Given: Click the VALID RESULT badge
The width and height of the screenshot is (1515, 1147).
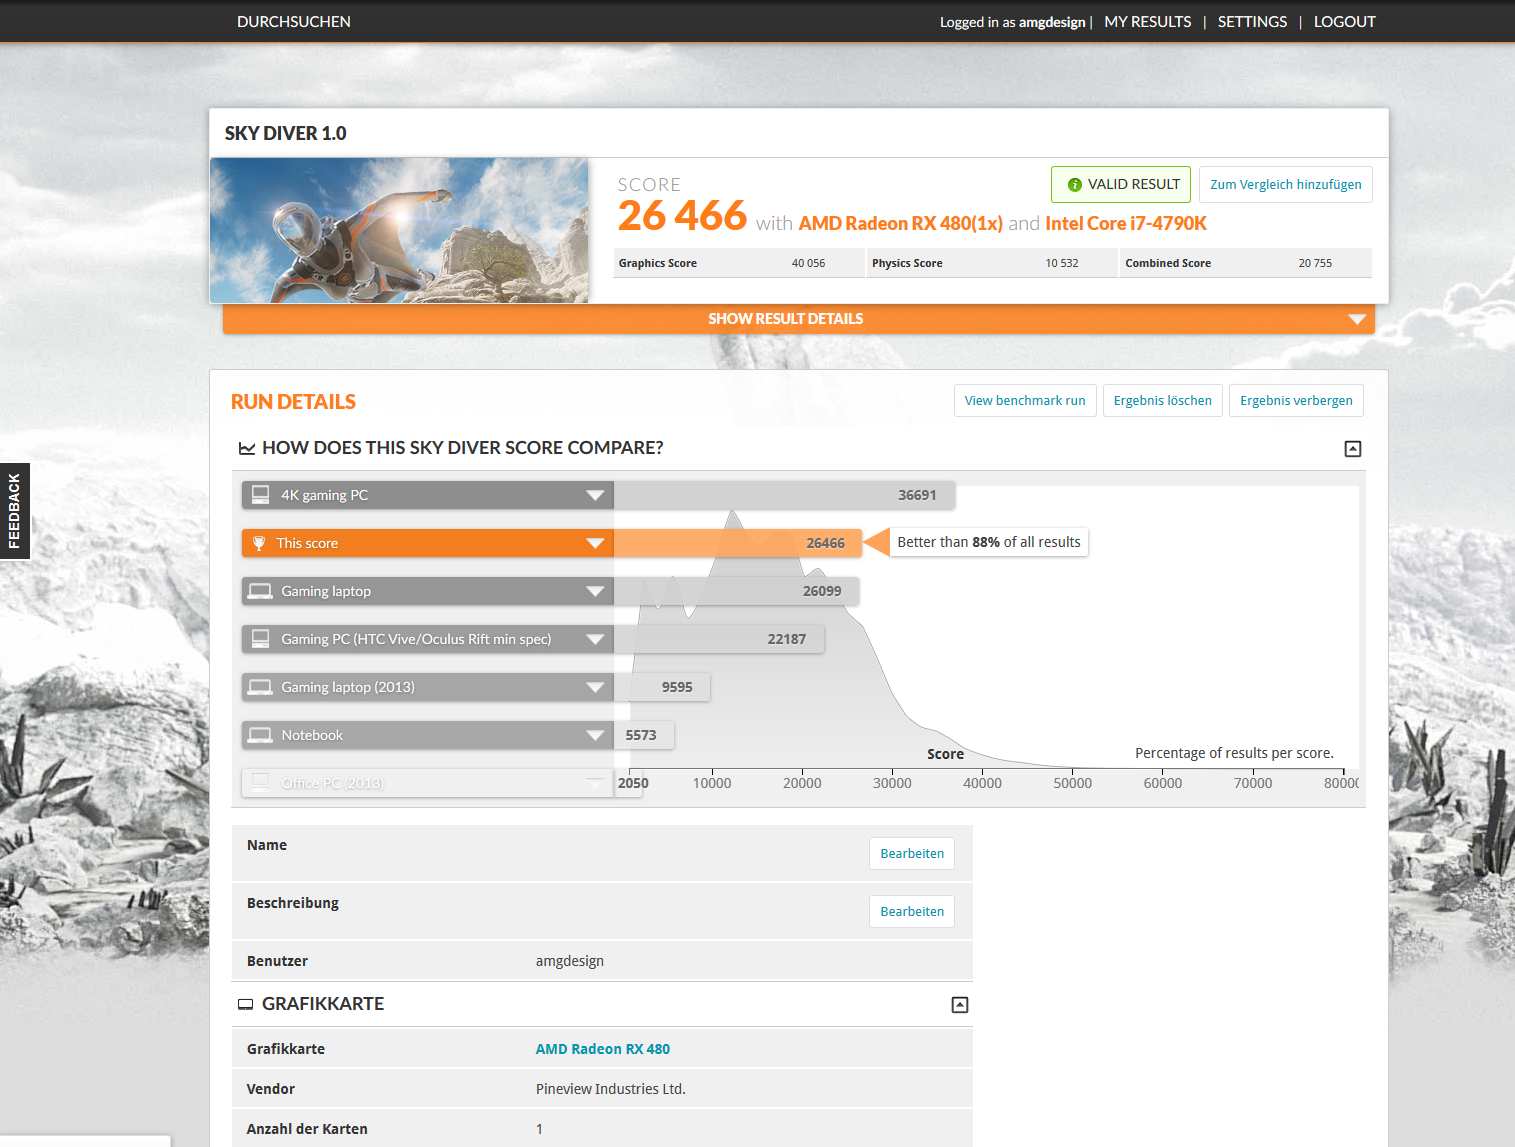Looking at the screenshot, I should click(x=1121, y=184).
